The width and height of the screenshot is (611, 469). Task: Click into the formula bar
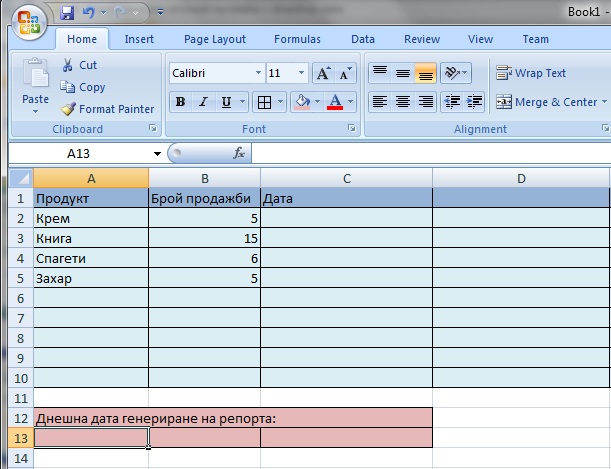[431, 153]
